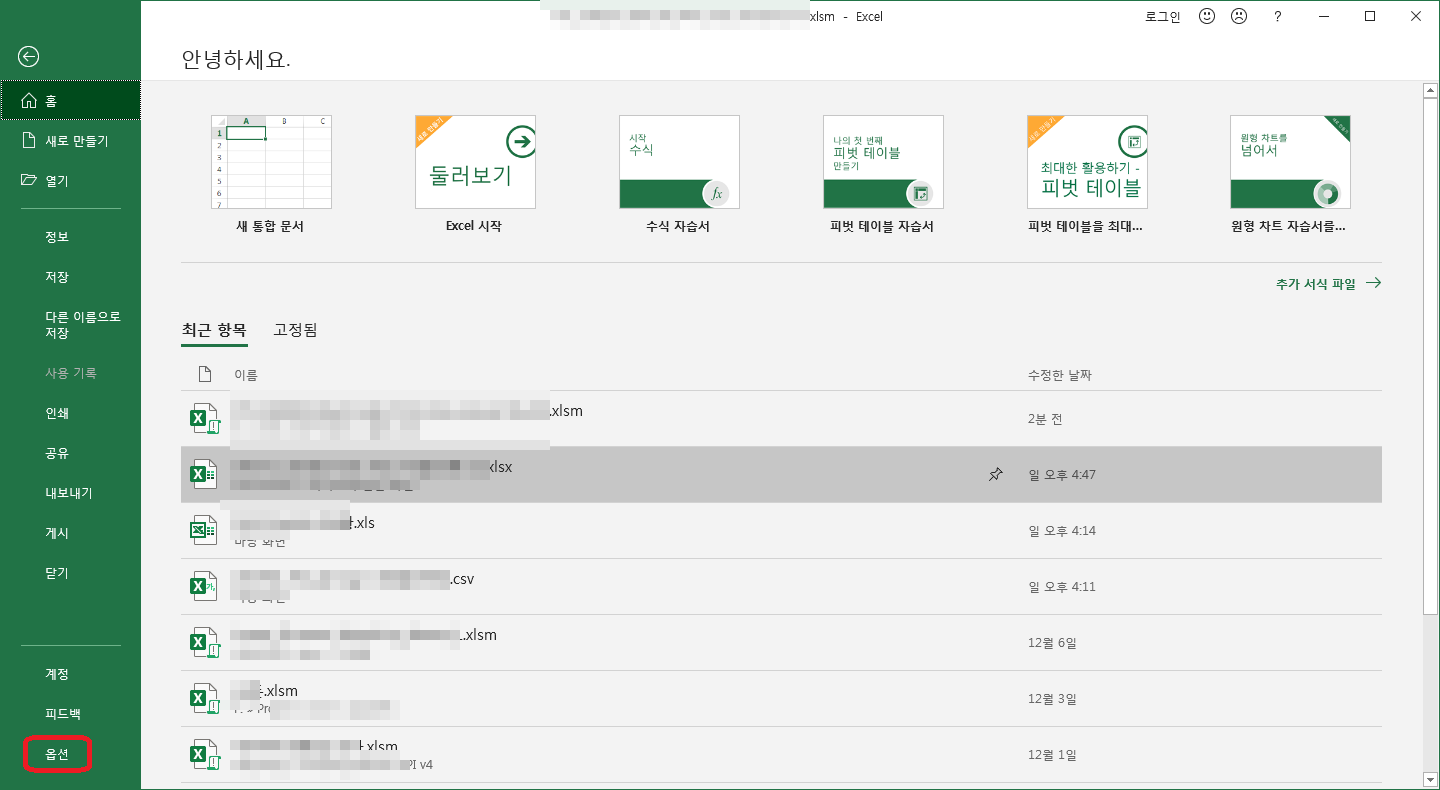
Task: Click the smiley face feedback icon
Action: coord(1207,17)
